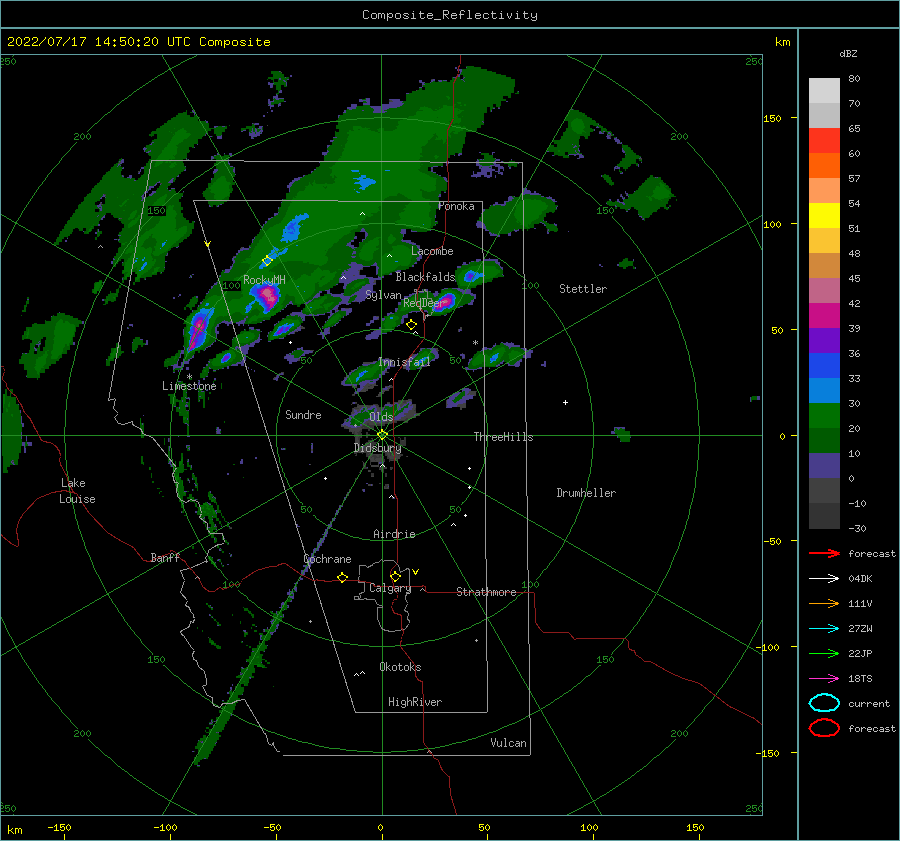
Task: Select the lightest gray 80 dBZ swatch
Action: coord(824,91)
